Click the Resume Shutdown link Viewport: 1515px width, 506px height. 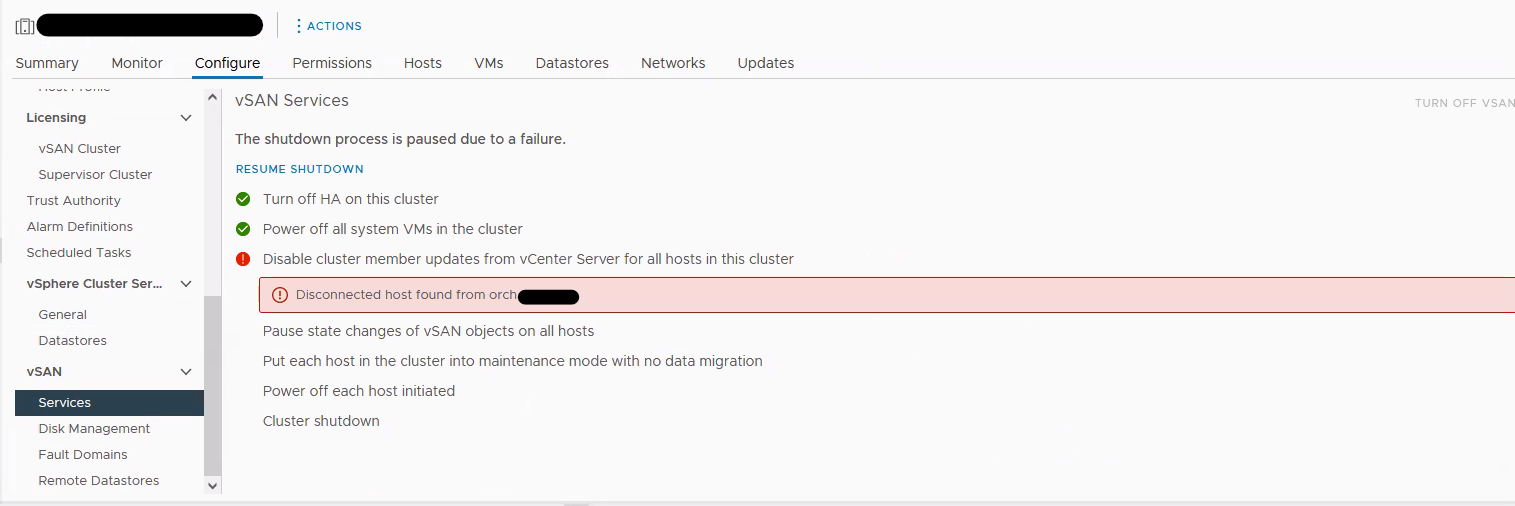[x=300, y=169]
